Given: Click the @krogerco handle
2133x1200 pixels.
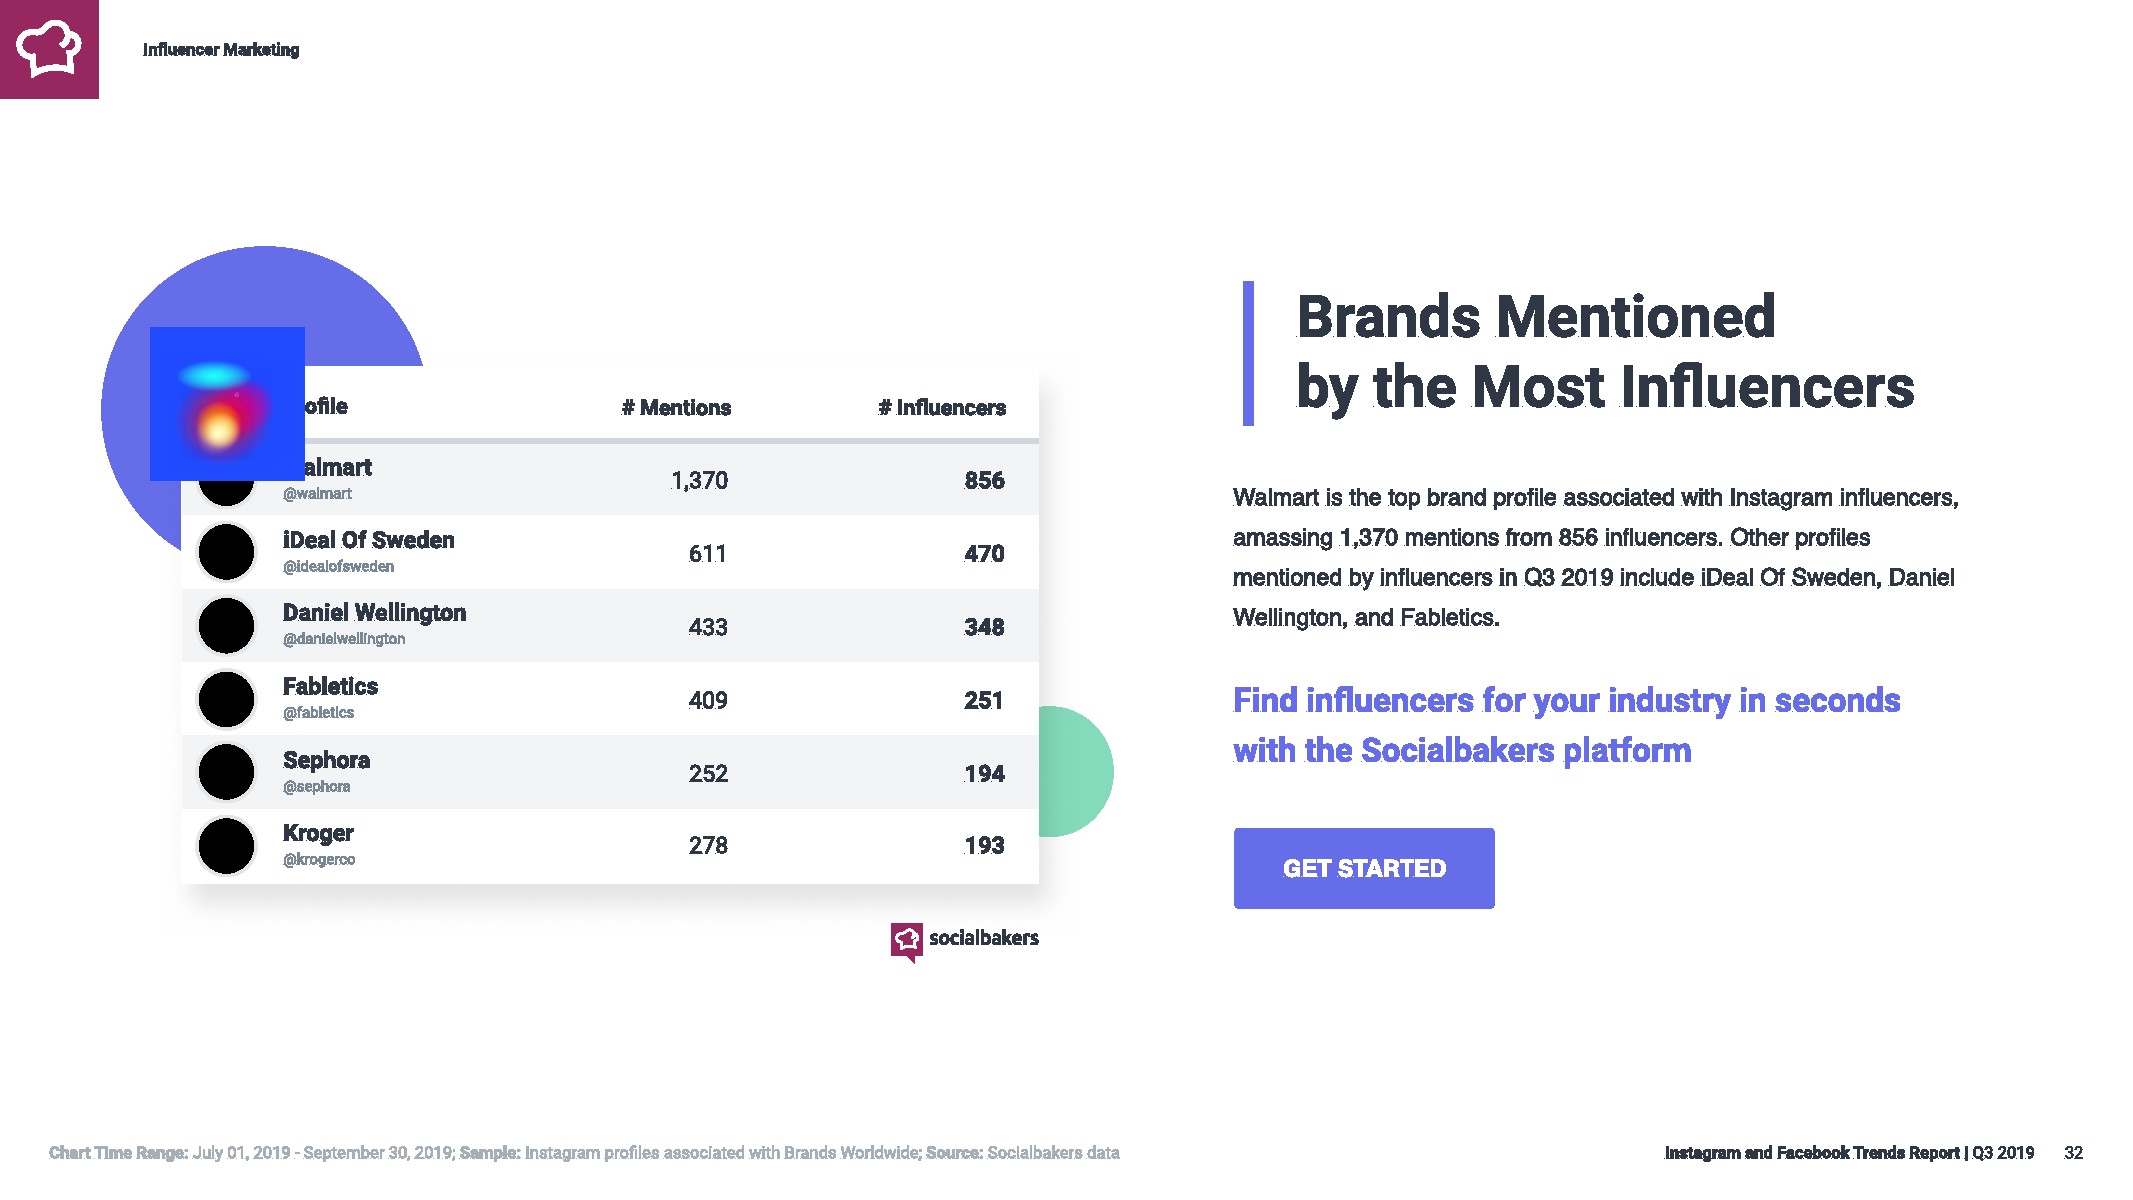Looking at the screenshot, I should 319,860.
